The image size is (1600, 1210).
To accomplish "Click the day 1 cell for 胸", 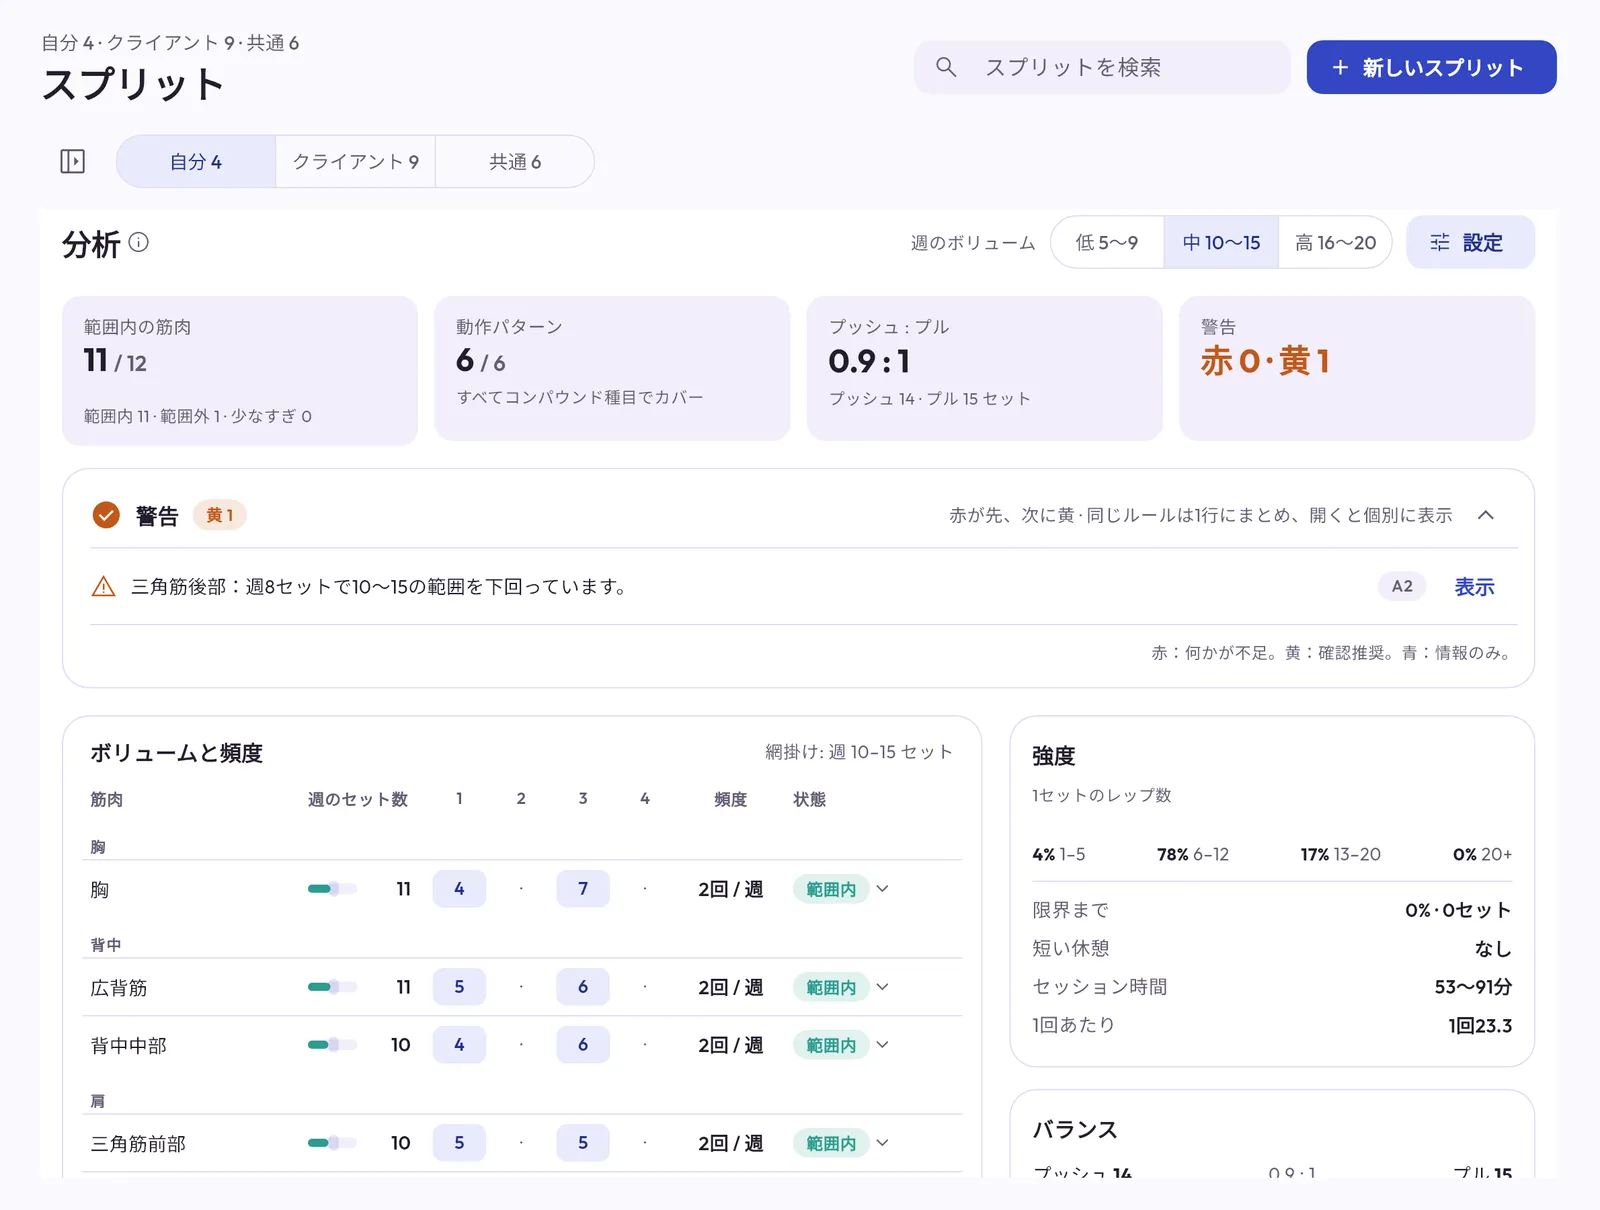I will click(459, 889).
